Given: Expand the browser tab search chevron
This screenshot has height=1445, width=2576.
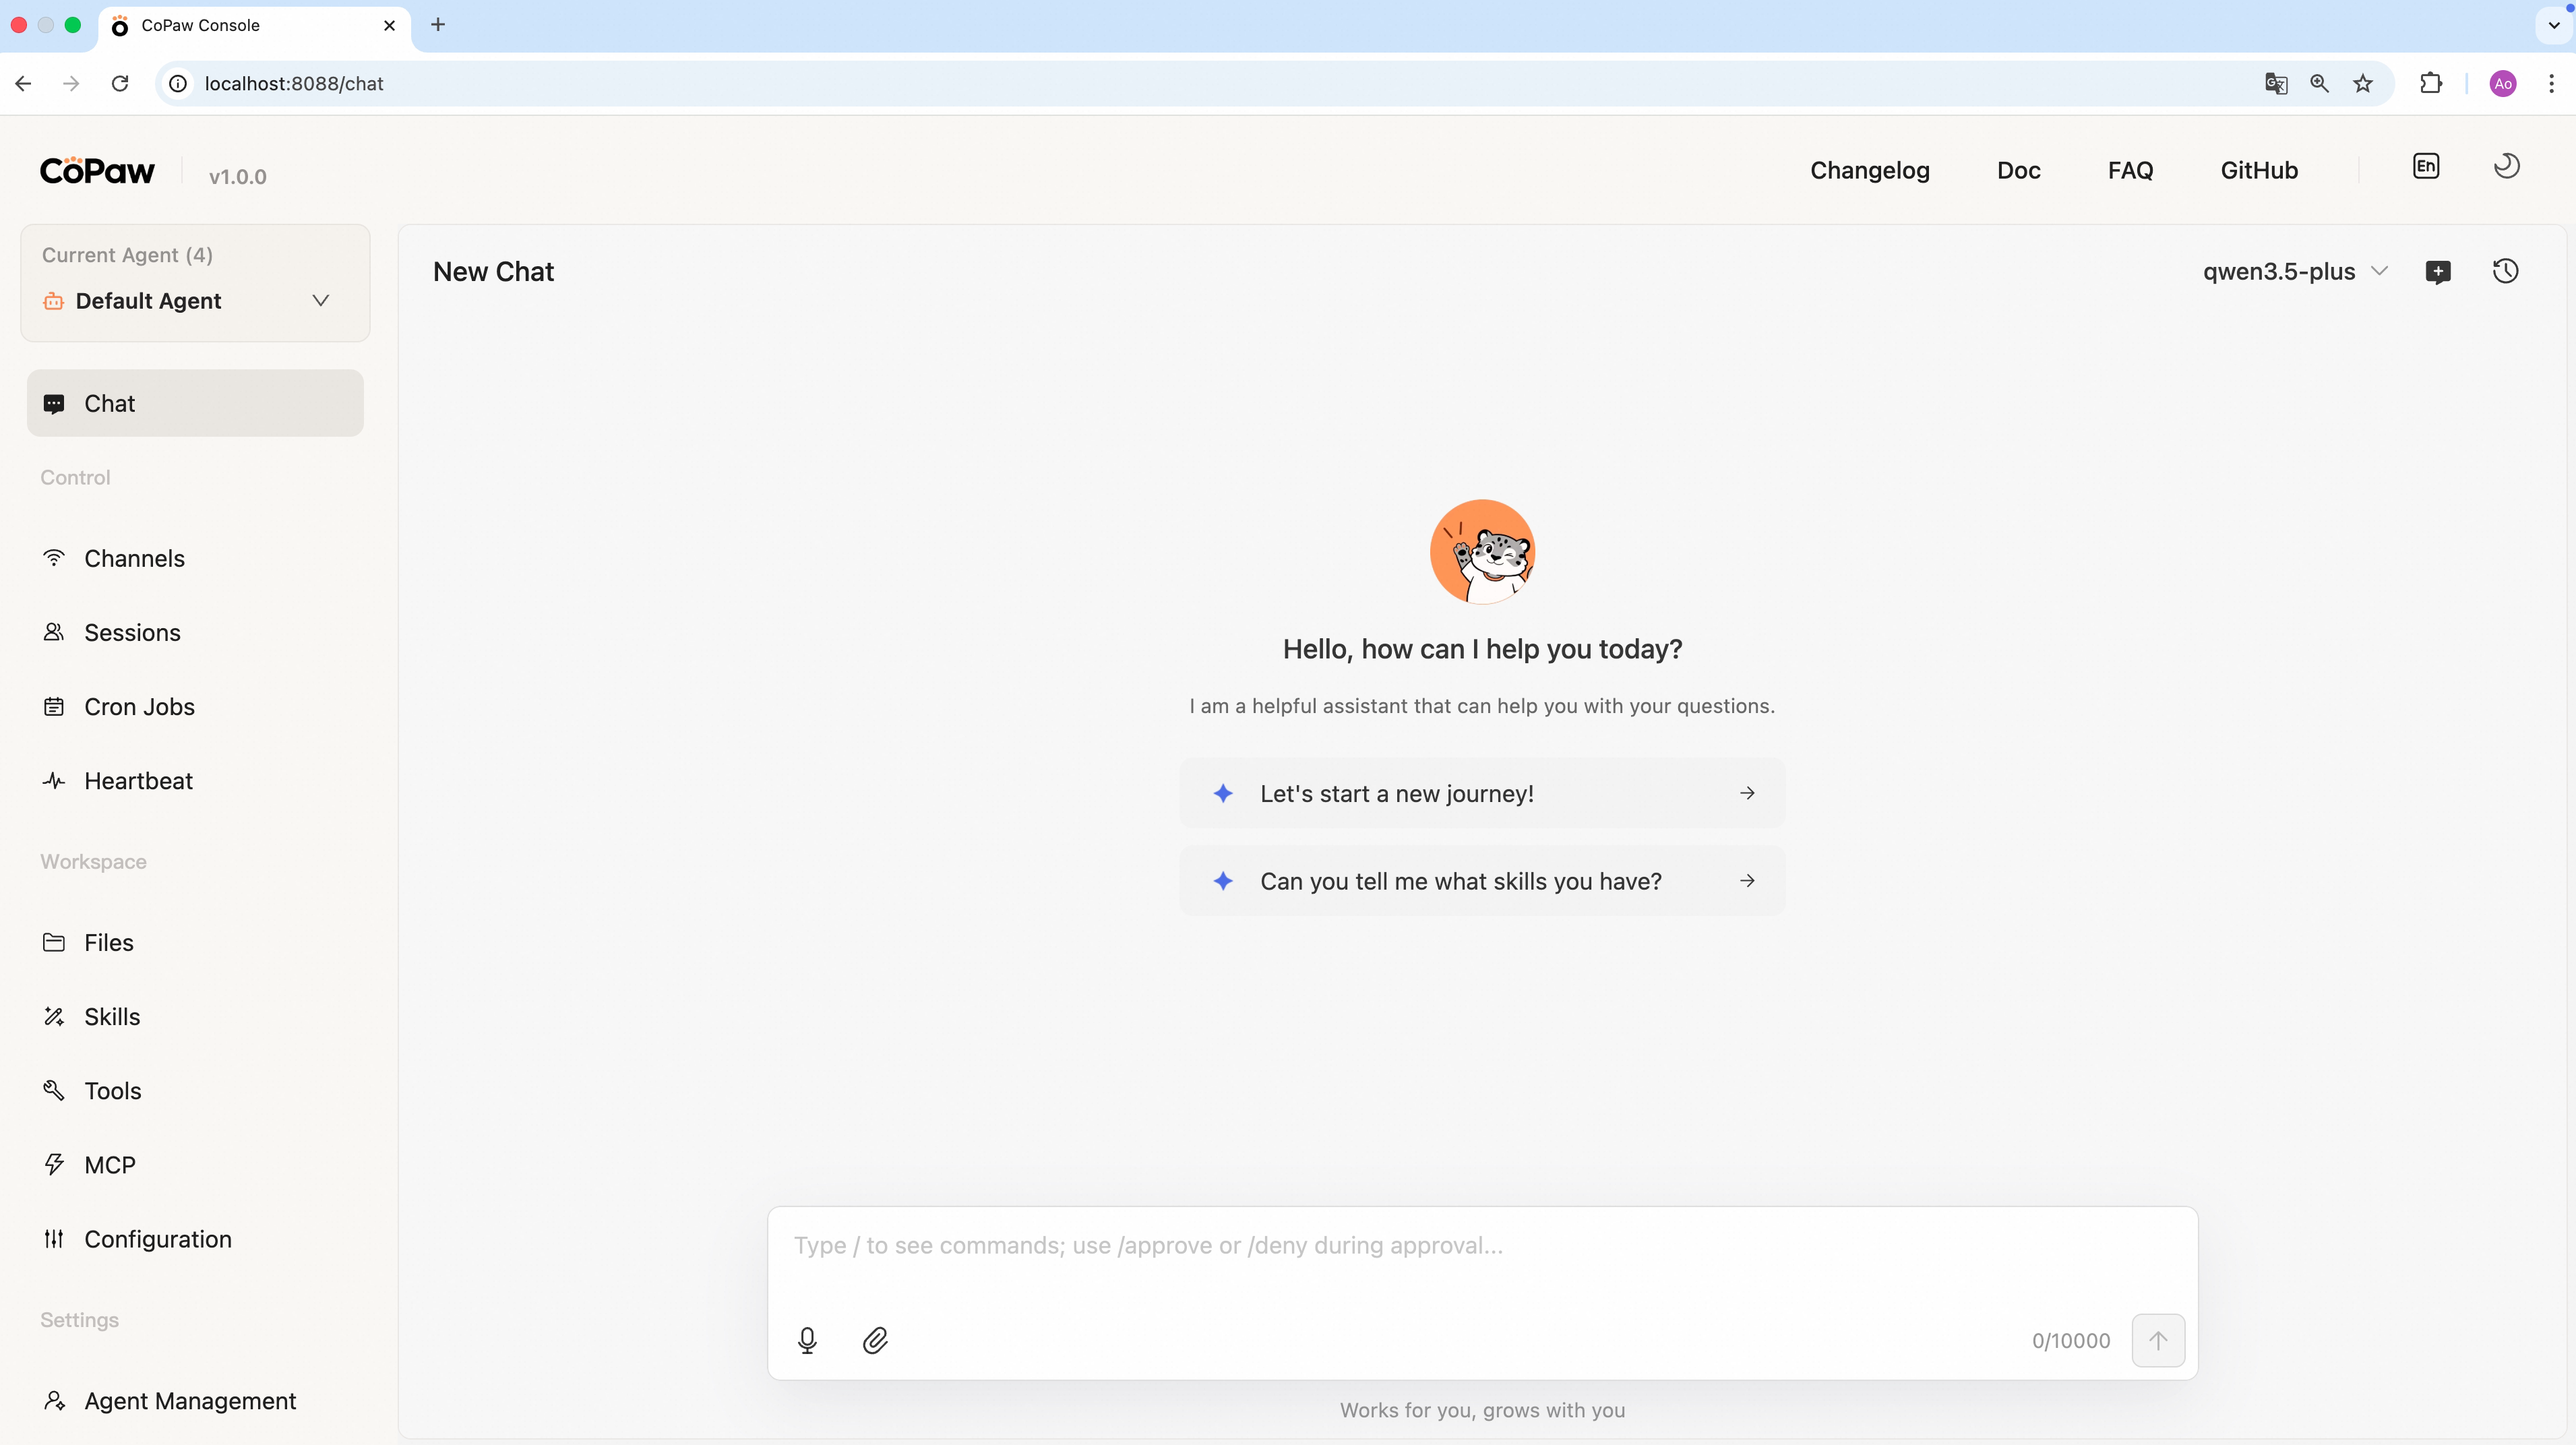Looking at the screenshot, I should coord(2554,25).
